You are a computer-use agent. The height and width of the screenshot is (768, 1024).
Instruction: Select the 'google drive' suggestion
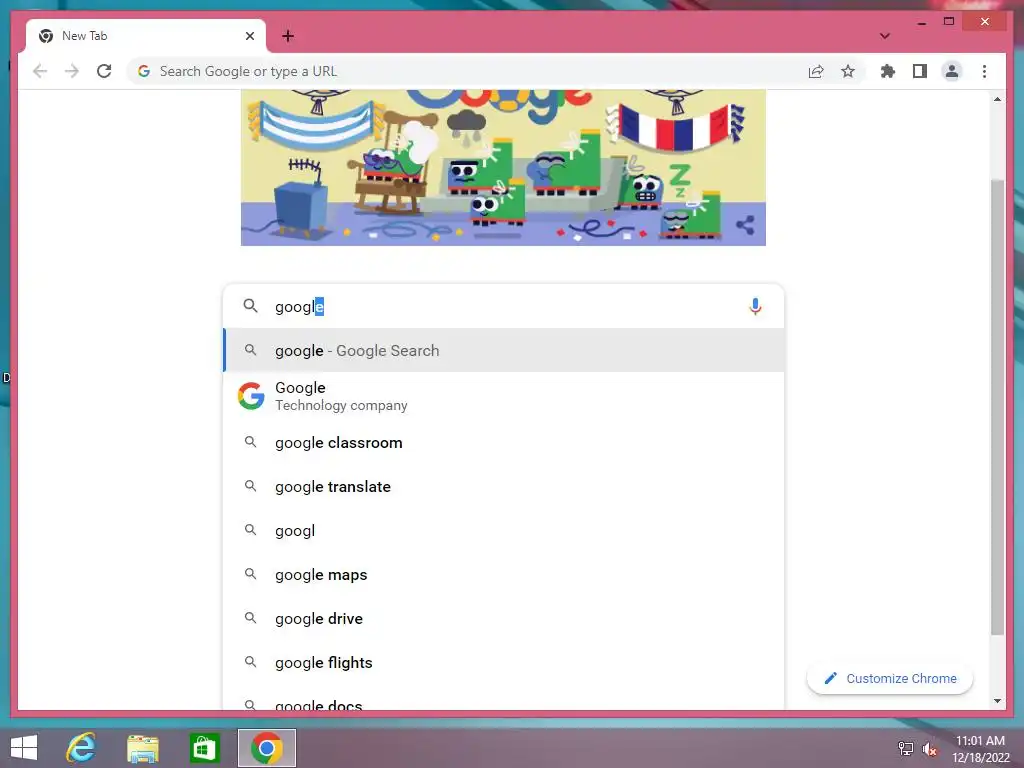click(x=504, y=618)
